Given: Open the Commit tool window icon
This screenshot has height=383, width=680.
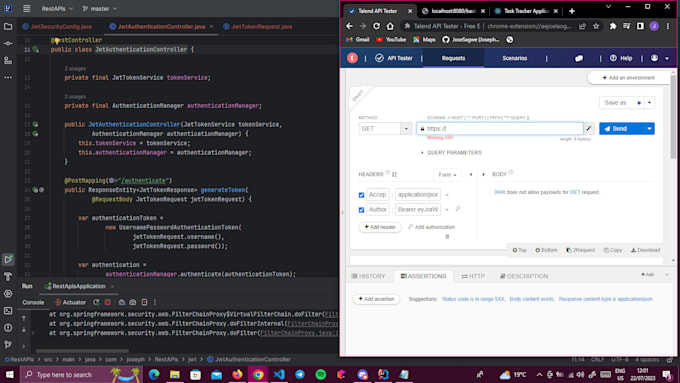Looking at the screenshot, I should [8, 43].
